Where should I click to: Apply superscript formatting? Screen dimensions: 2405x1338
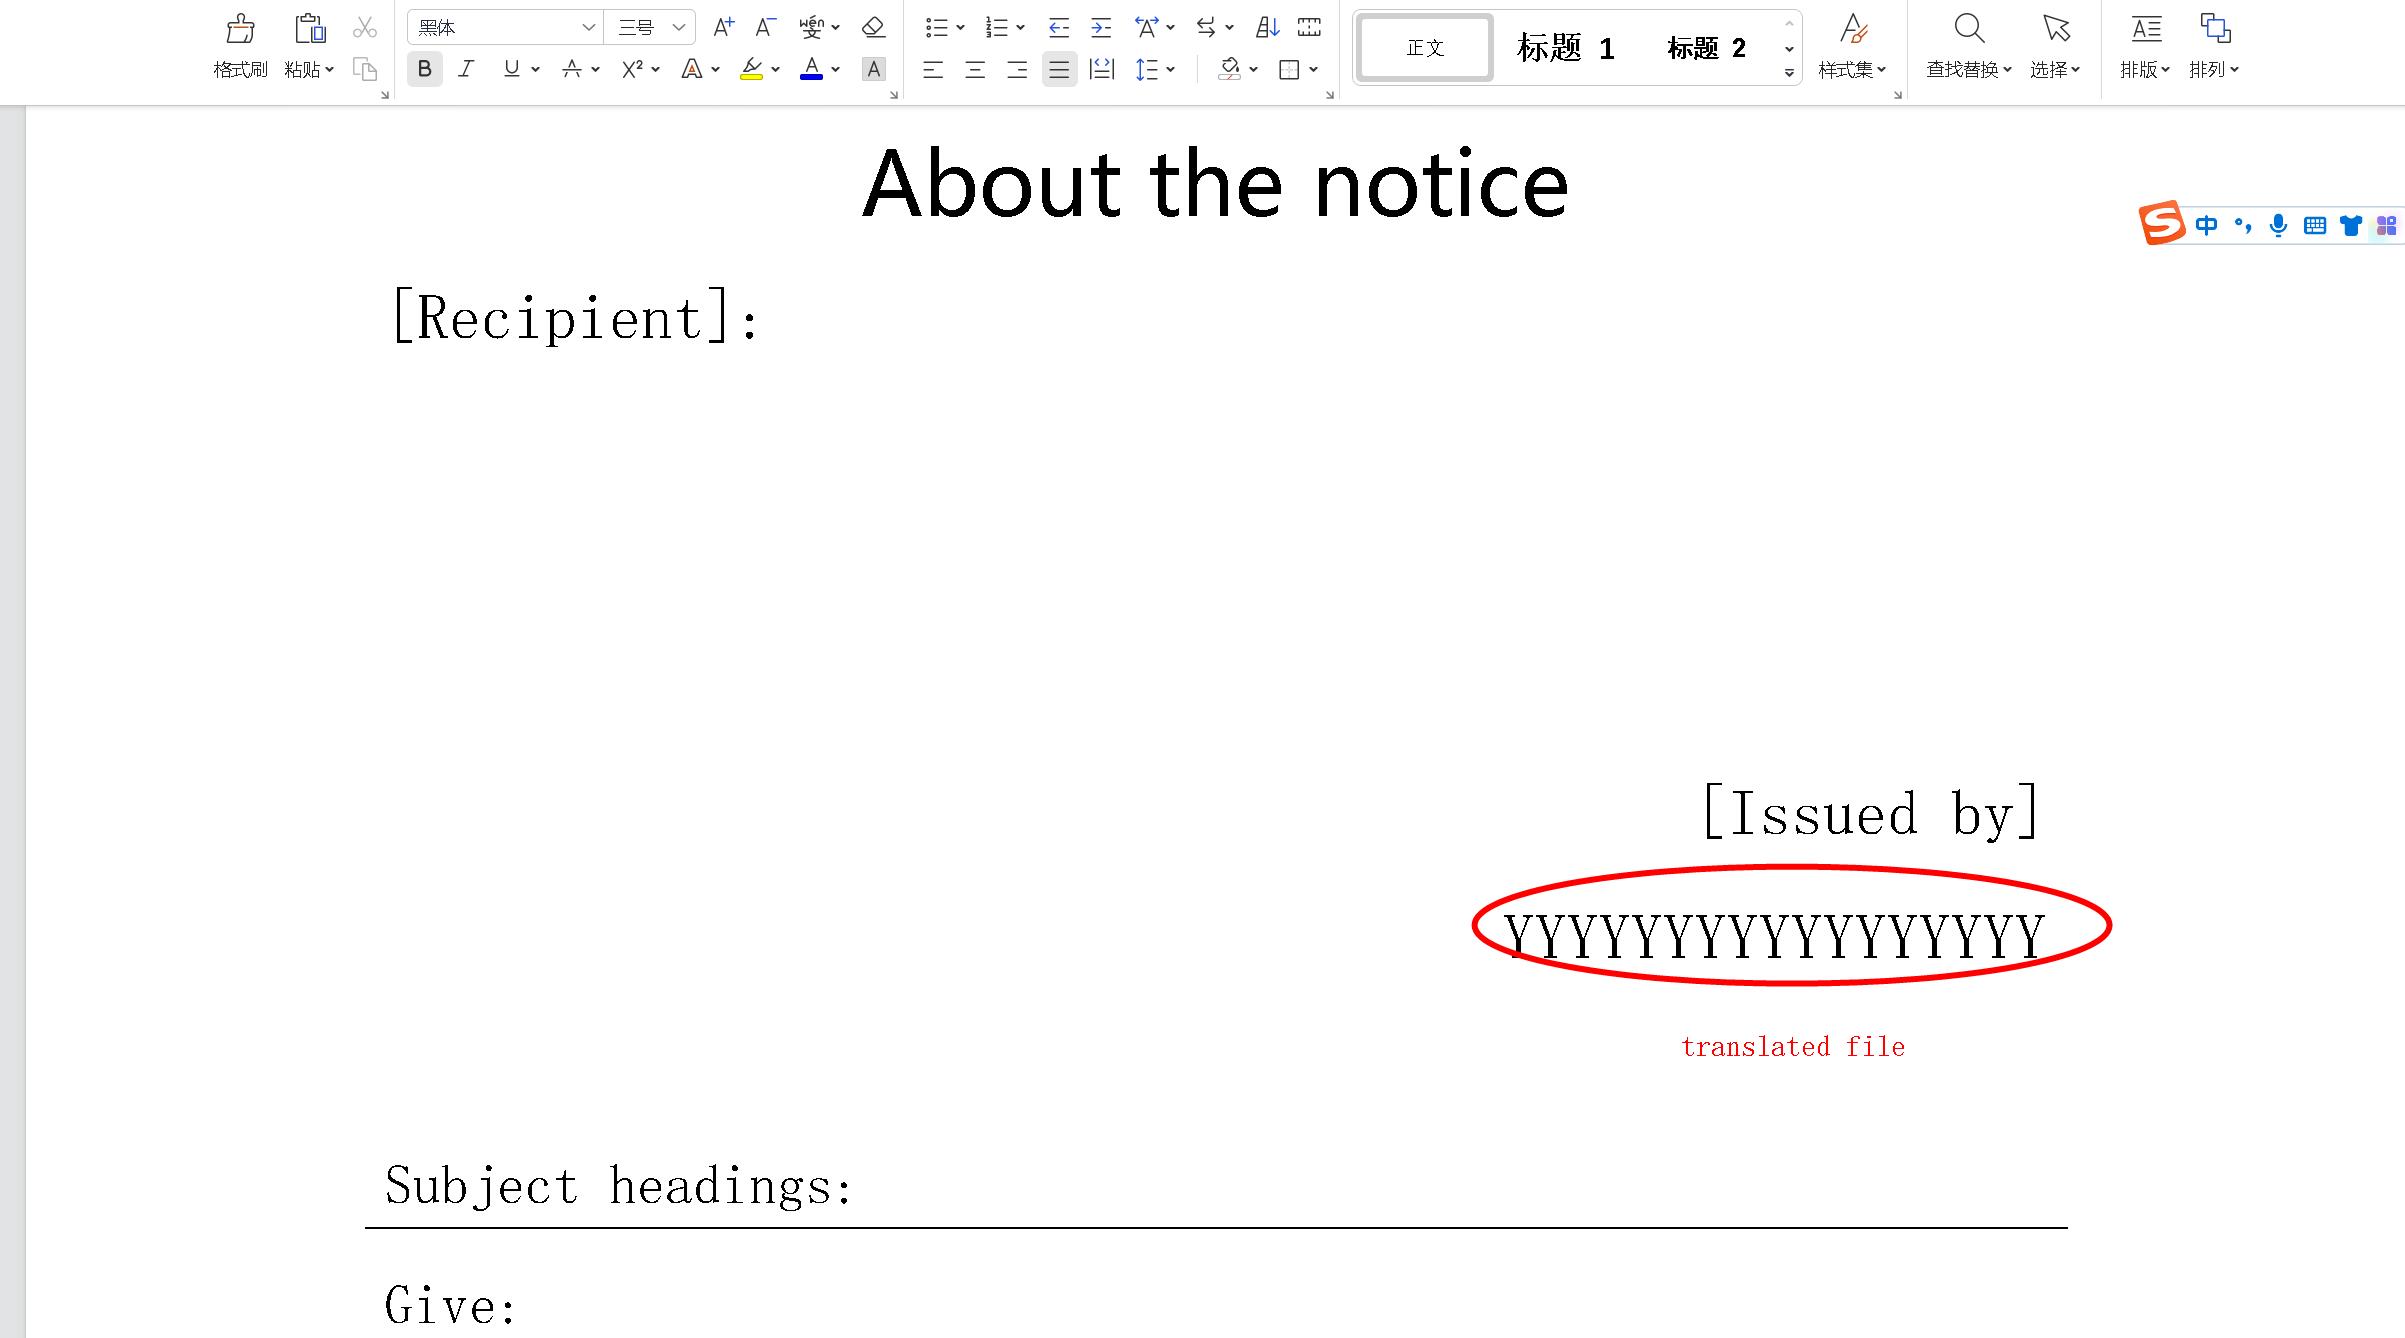point(629,69)
